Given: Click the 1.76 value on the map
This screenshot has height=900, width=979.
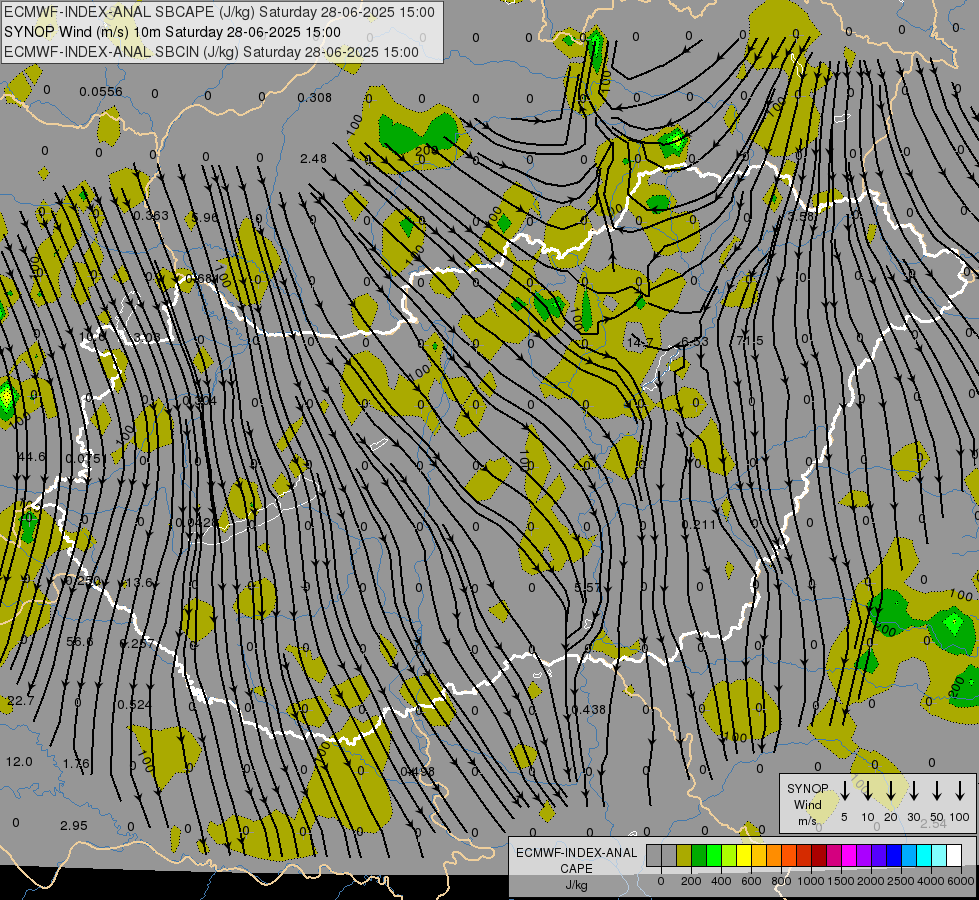Looking at the screenshot, I should tap(76, 763).
